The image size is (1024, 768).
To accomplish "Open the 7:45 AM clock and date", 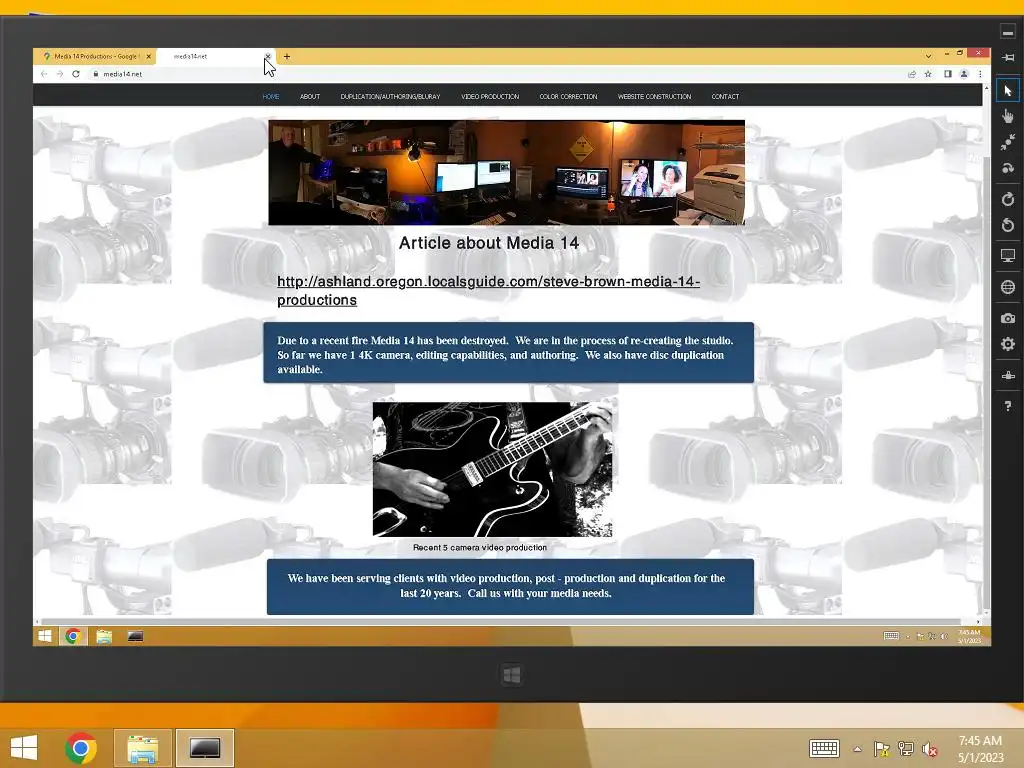I will (x=980, y=749).
